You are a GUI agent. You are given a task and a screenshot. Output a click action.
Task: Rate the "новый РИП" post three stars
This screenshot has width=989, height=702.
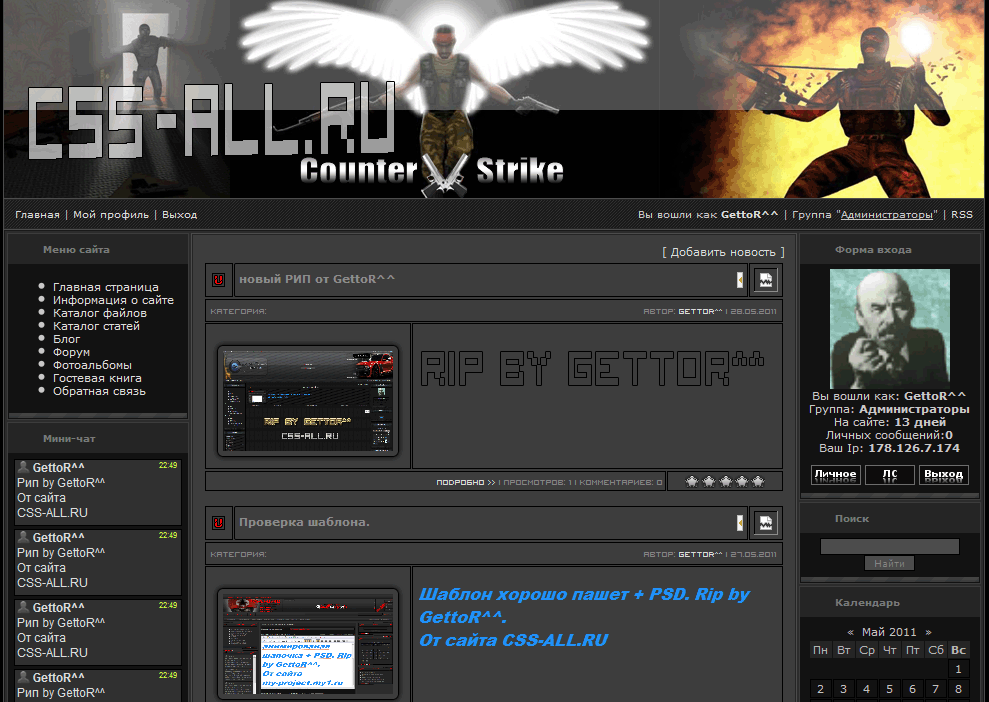(x=725, y=482)
